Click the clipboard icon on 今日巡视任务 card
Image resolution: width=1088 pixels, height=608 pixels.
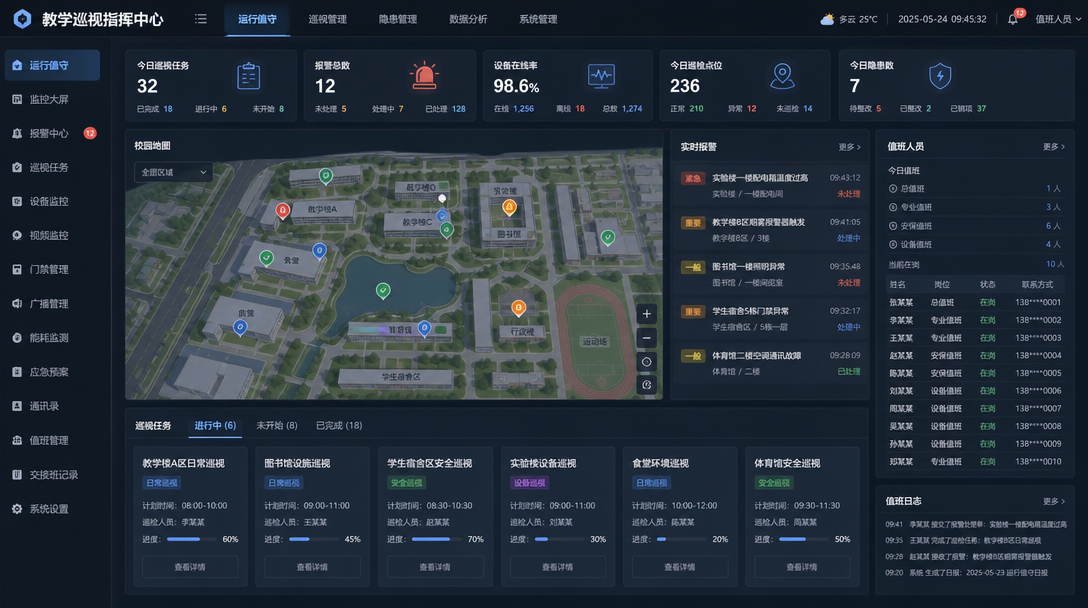tap(248, 76)
